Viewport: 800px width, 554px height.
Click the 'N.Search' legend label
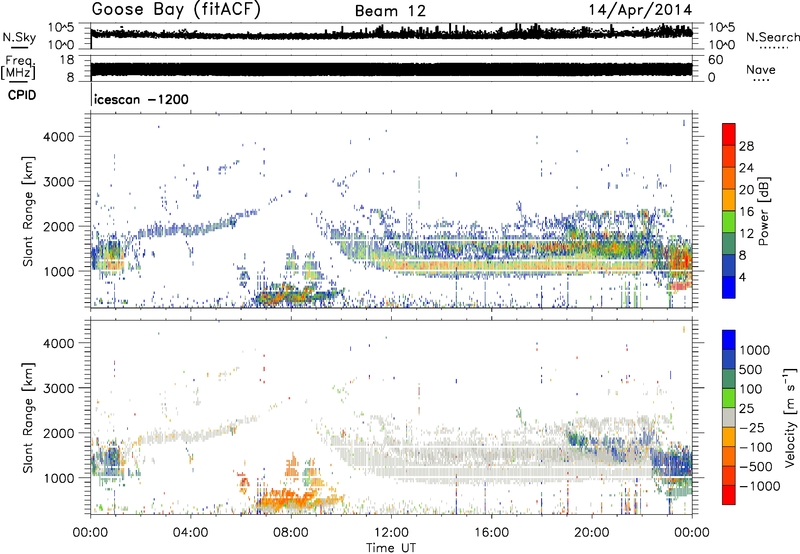(x=772, y=37)
